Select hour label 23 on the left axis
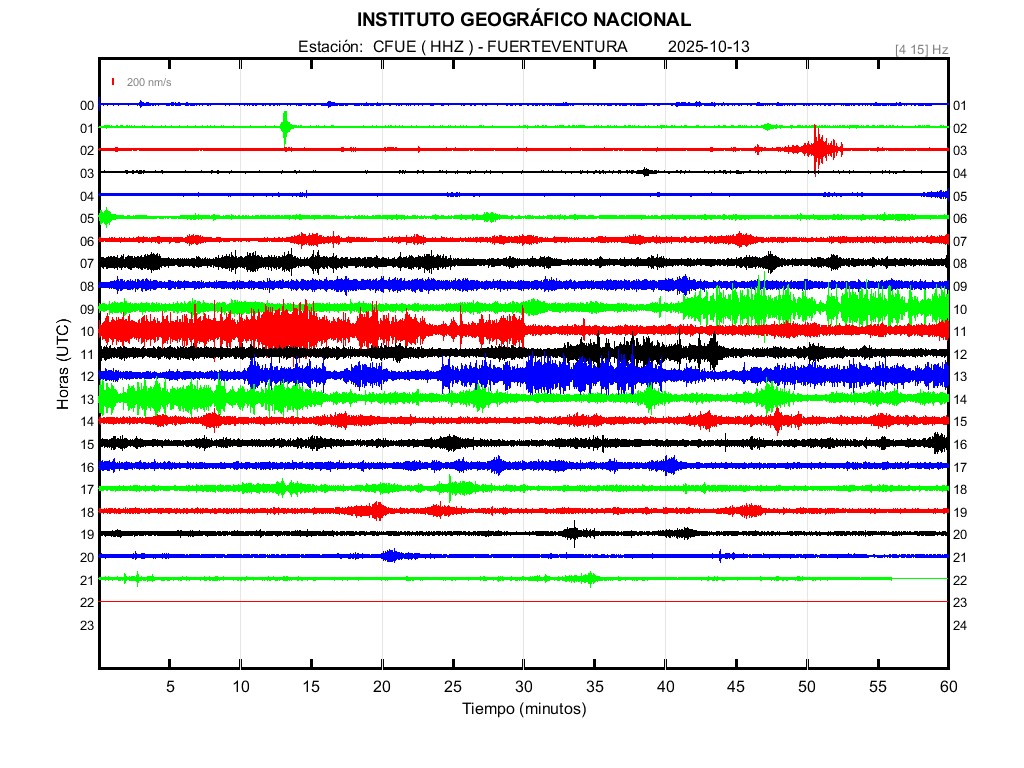This screenshot has width=1024, height=768. [87, 625]
